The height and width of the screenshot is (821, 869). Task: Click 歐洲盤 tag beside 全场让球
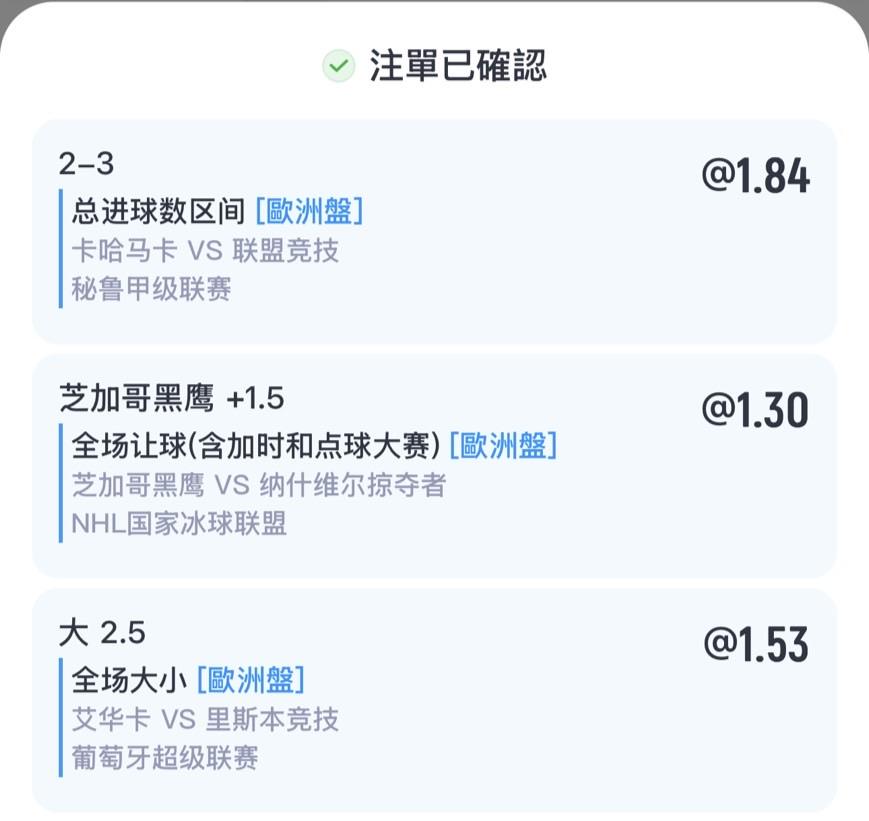503,445
